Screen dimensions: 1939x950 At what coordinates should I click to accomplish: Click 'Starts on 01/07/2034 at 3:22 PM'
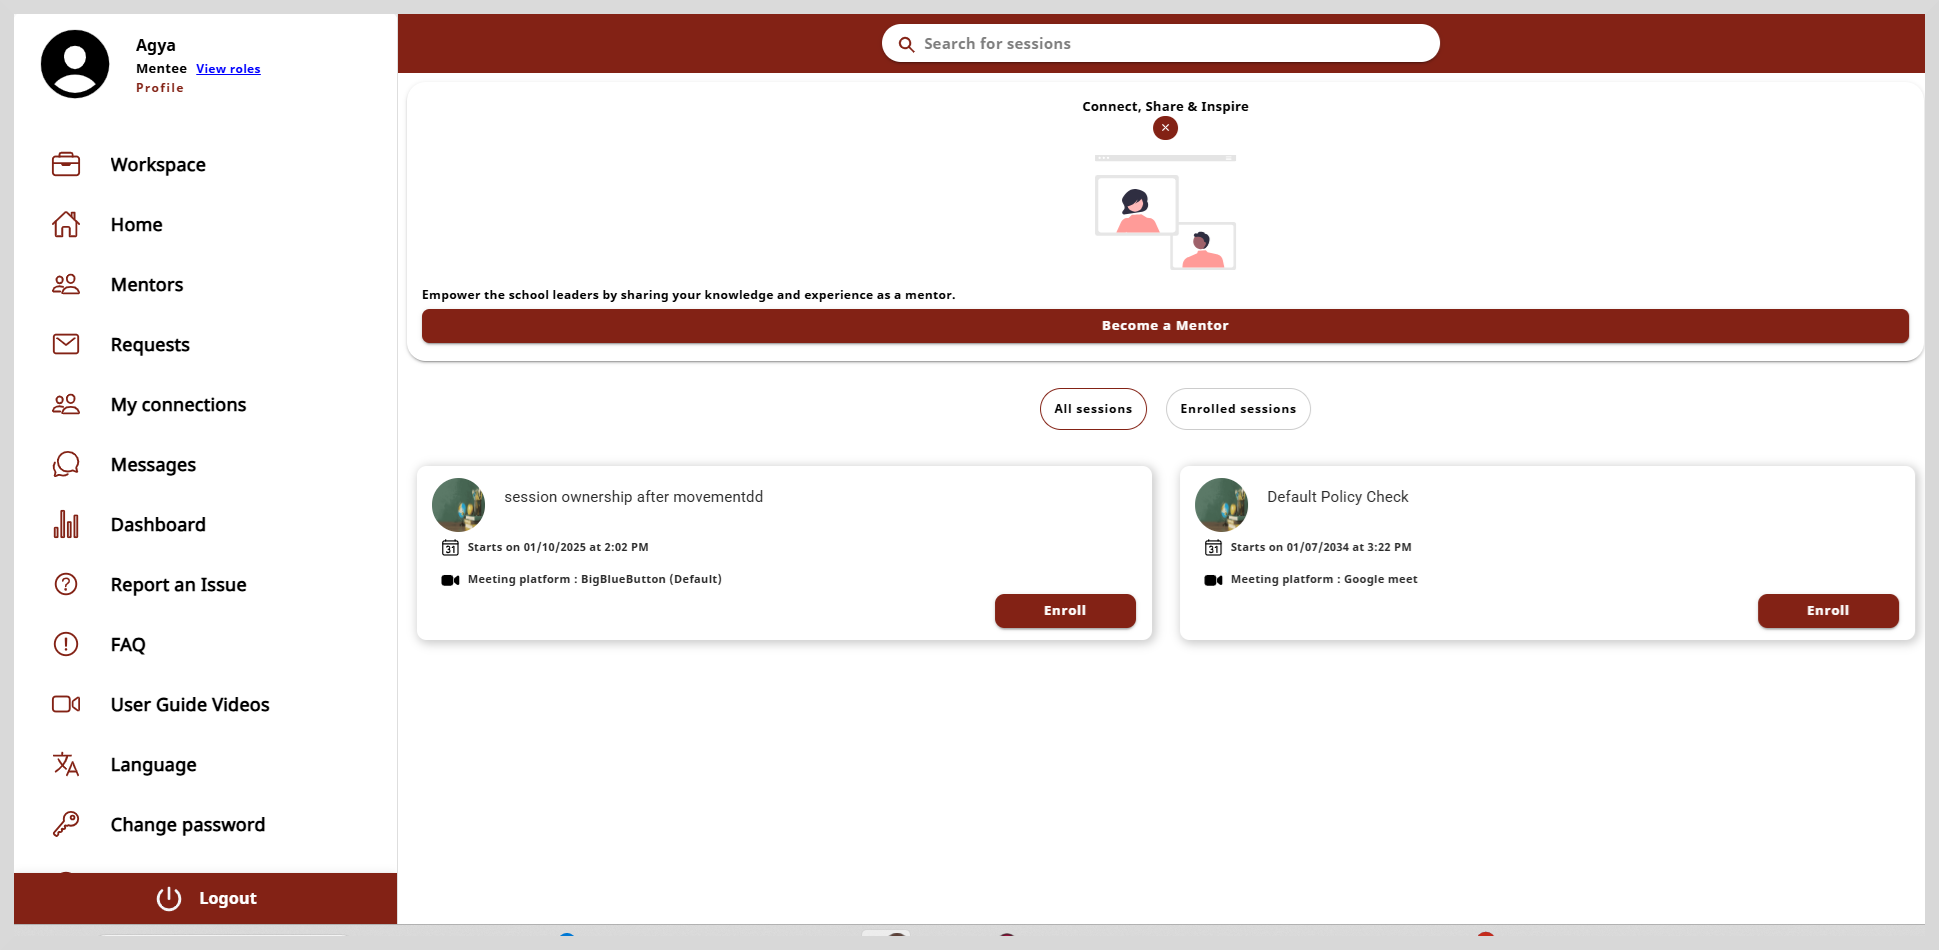pos(1321,547)
